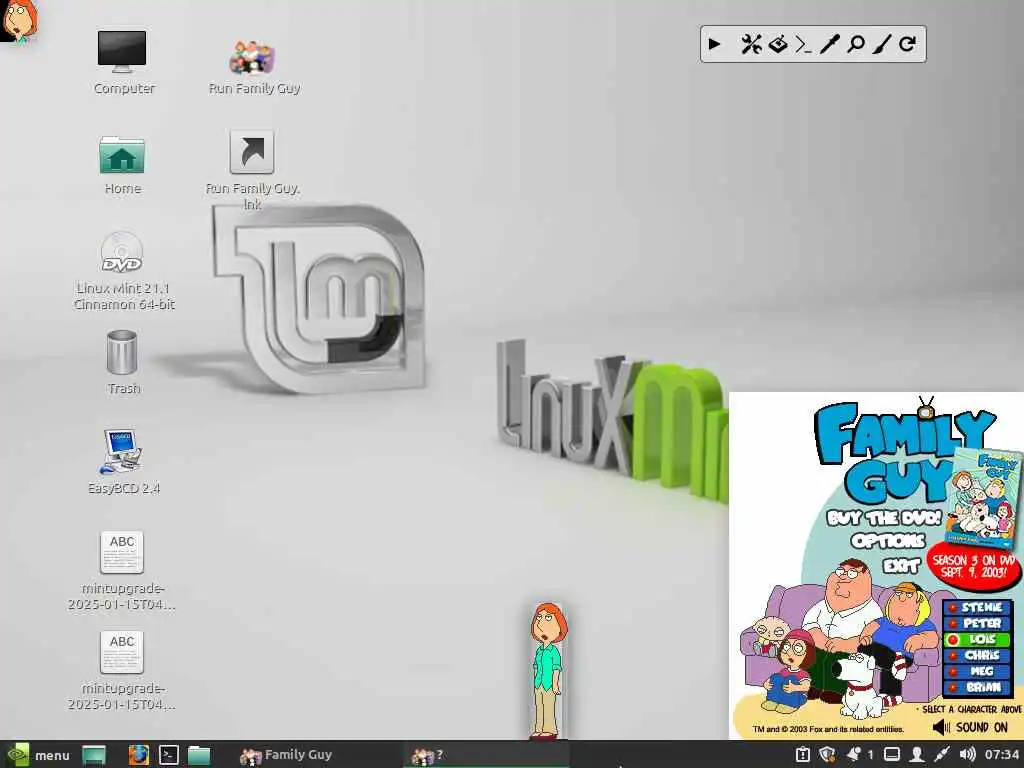Screen dimensions: 1024x768
Task: Click the display tray icon in panel
Action: pyautogui.click(x=892, y=755)
